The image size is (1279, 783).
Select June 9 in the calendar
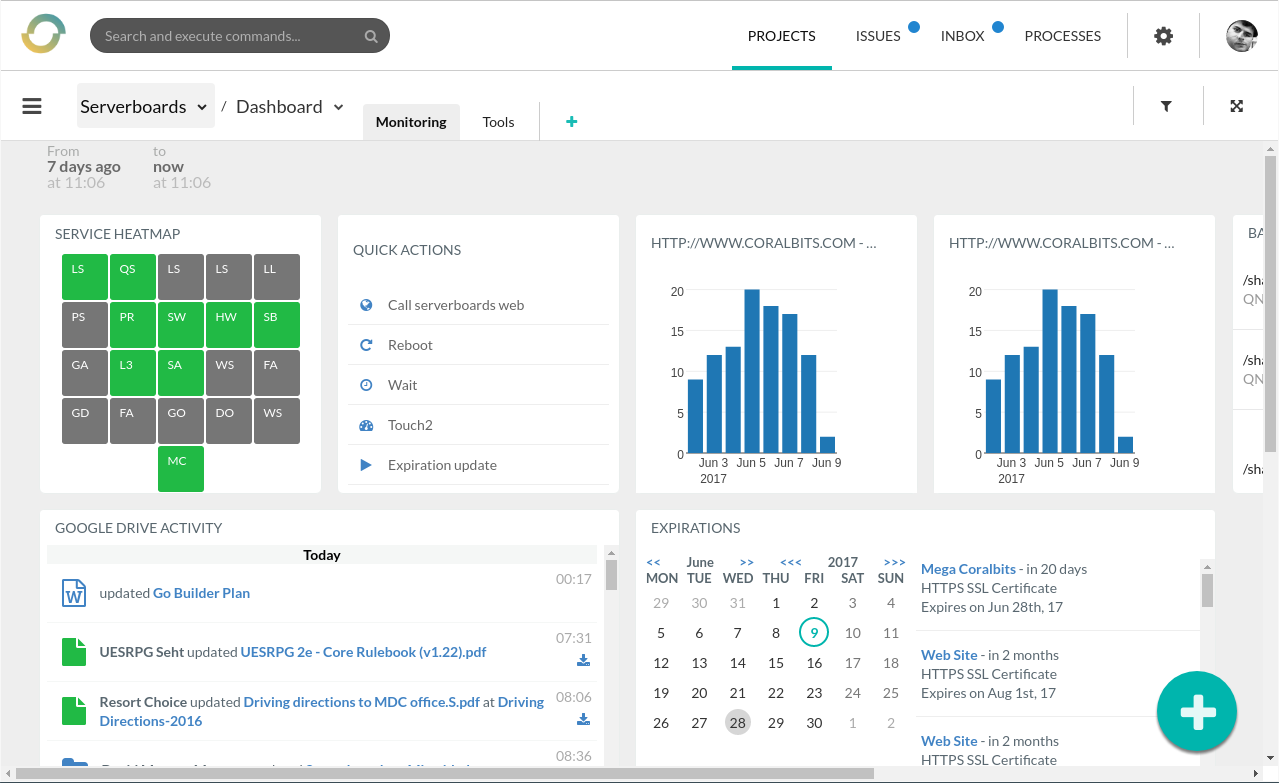[814, 633]
